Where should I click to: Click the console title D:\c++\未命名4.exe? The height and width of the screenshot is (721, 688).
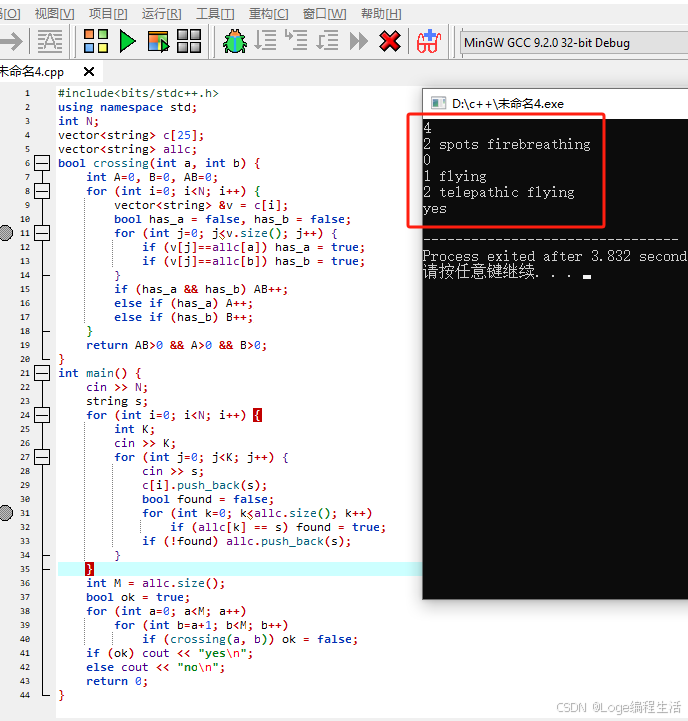pyautogui.click(x=508, y=103)
